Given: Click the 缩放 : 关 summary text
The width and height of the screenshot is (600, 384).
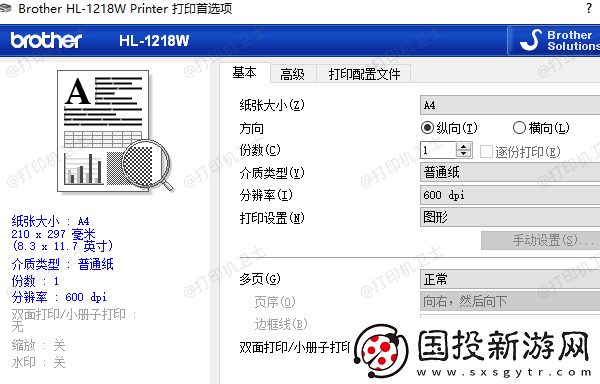Looking at the screenshot, I should 38,345.
